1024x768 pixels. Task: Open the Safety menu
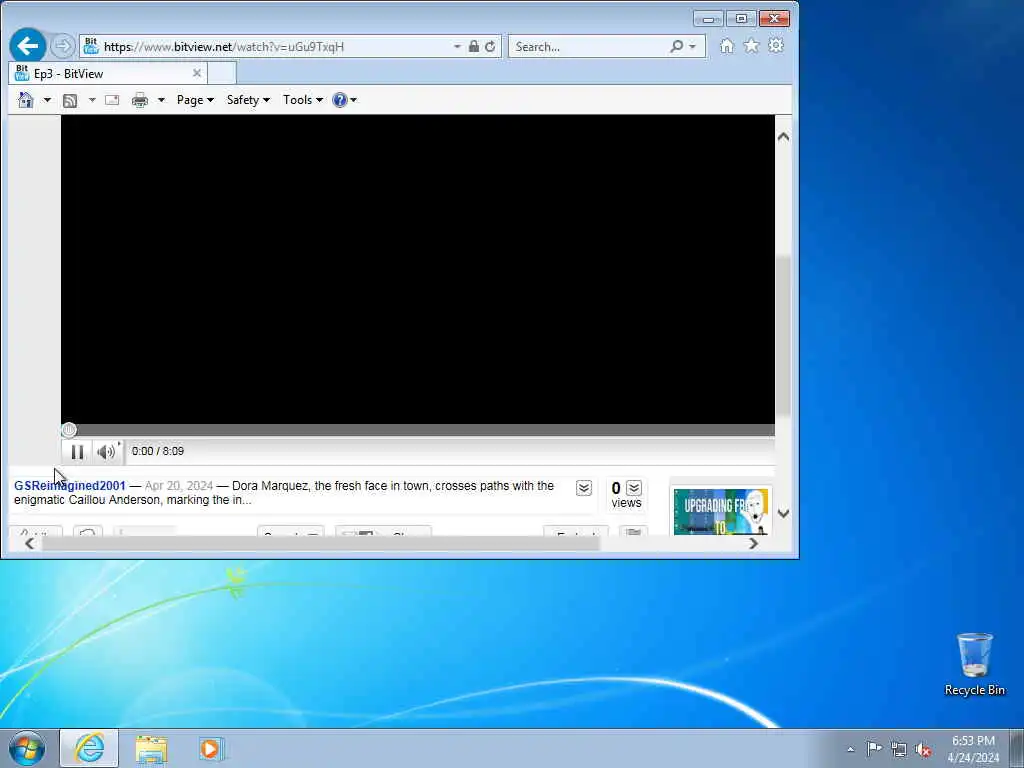(x=248, y=100)
